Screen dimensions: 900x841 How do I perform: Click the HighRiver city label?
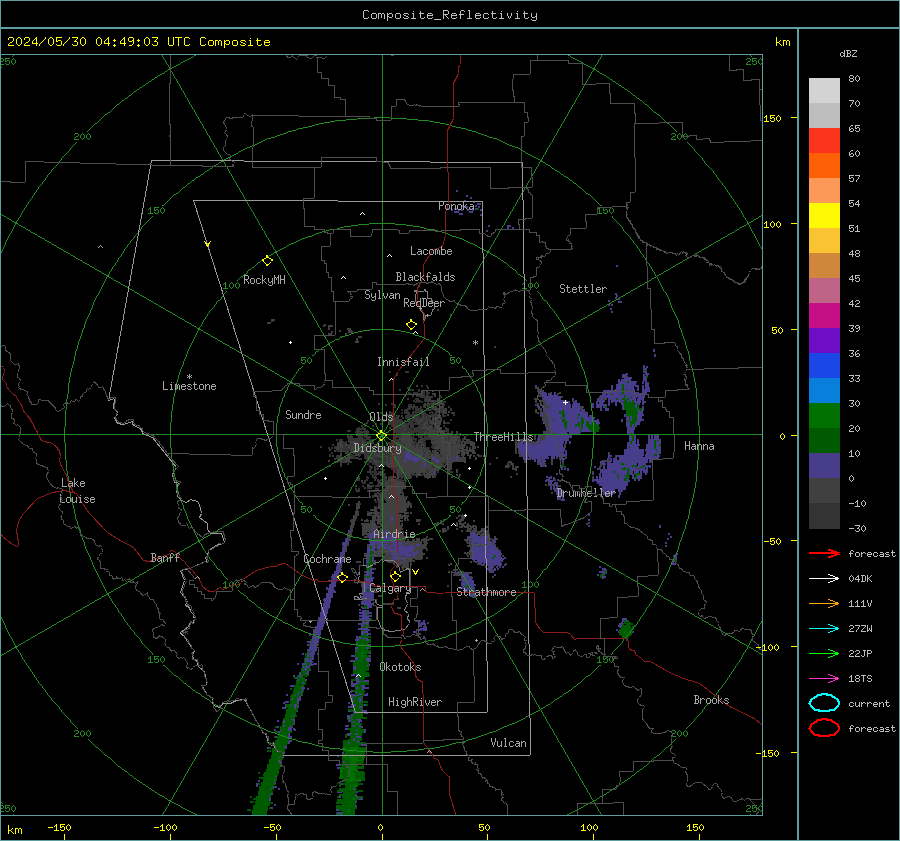point(415,702)
